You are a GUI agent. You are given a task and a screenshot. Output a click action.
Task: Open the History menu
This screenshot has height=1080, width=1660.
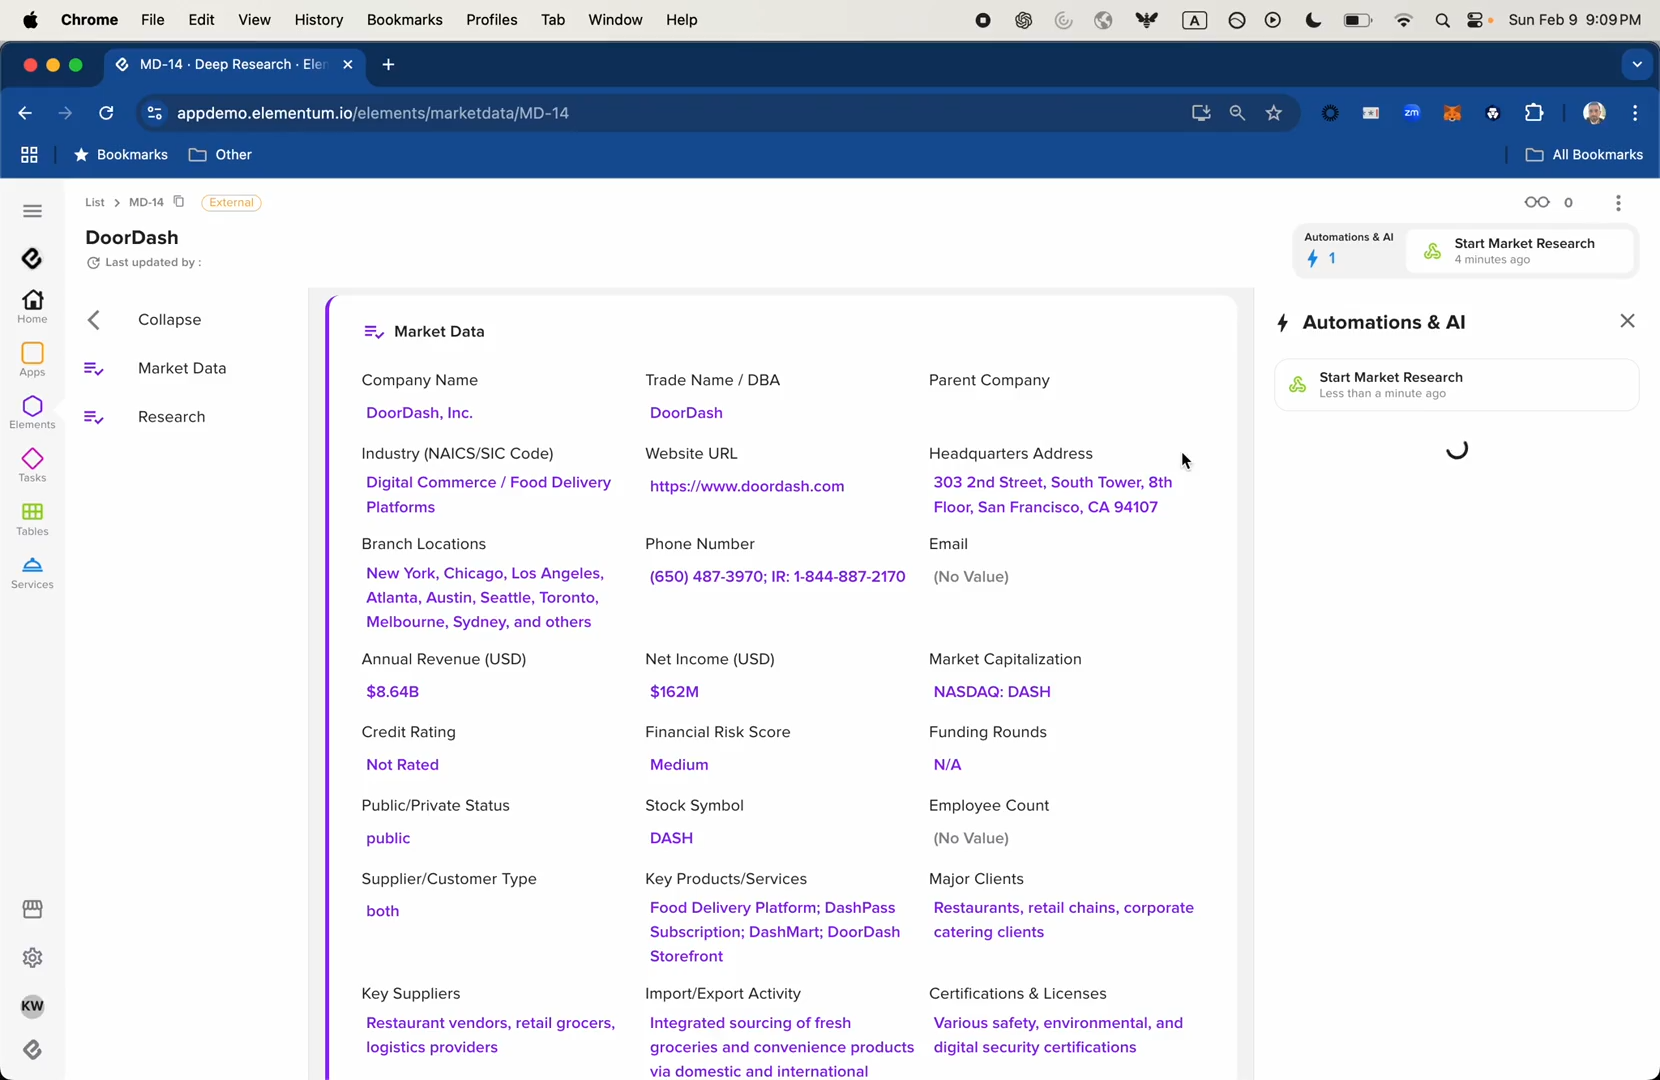pyautogui.click(x=318, y=20)
